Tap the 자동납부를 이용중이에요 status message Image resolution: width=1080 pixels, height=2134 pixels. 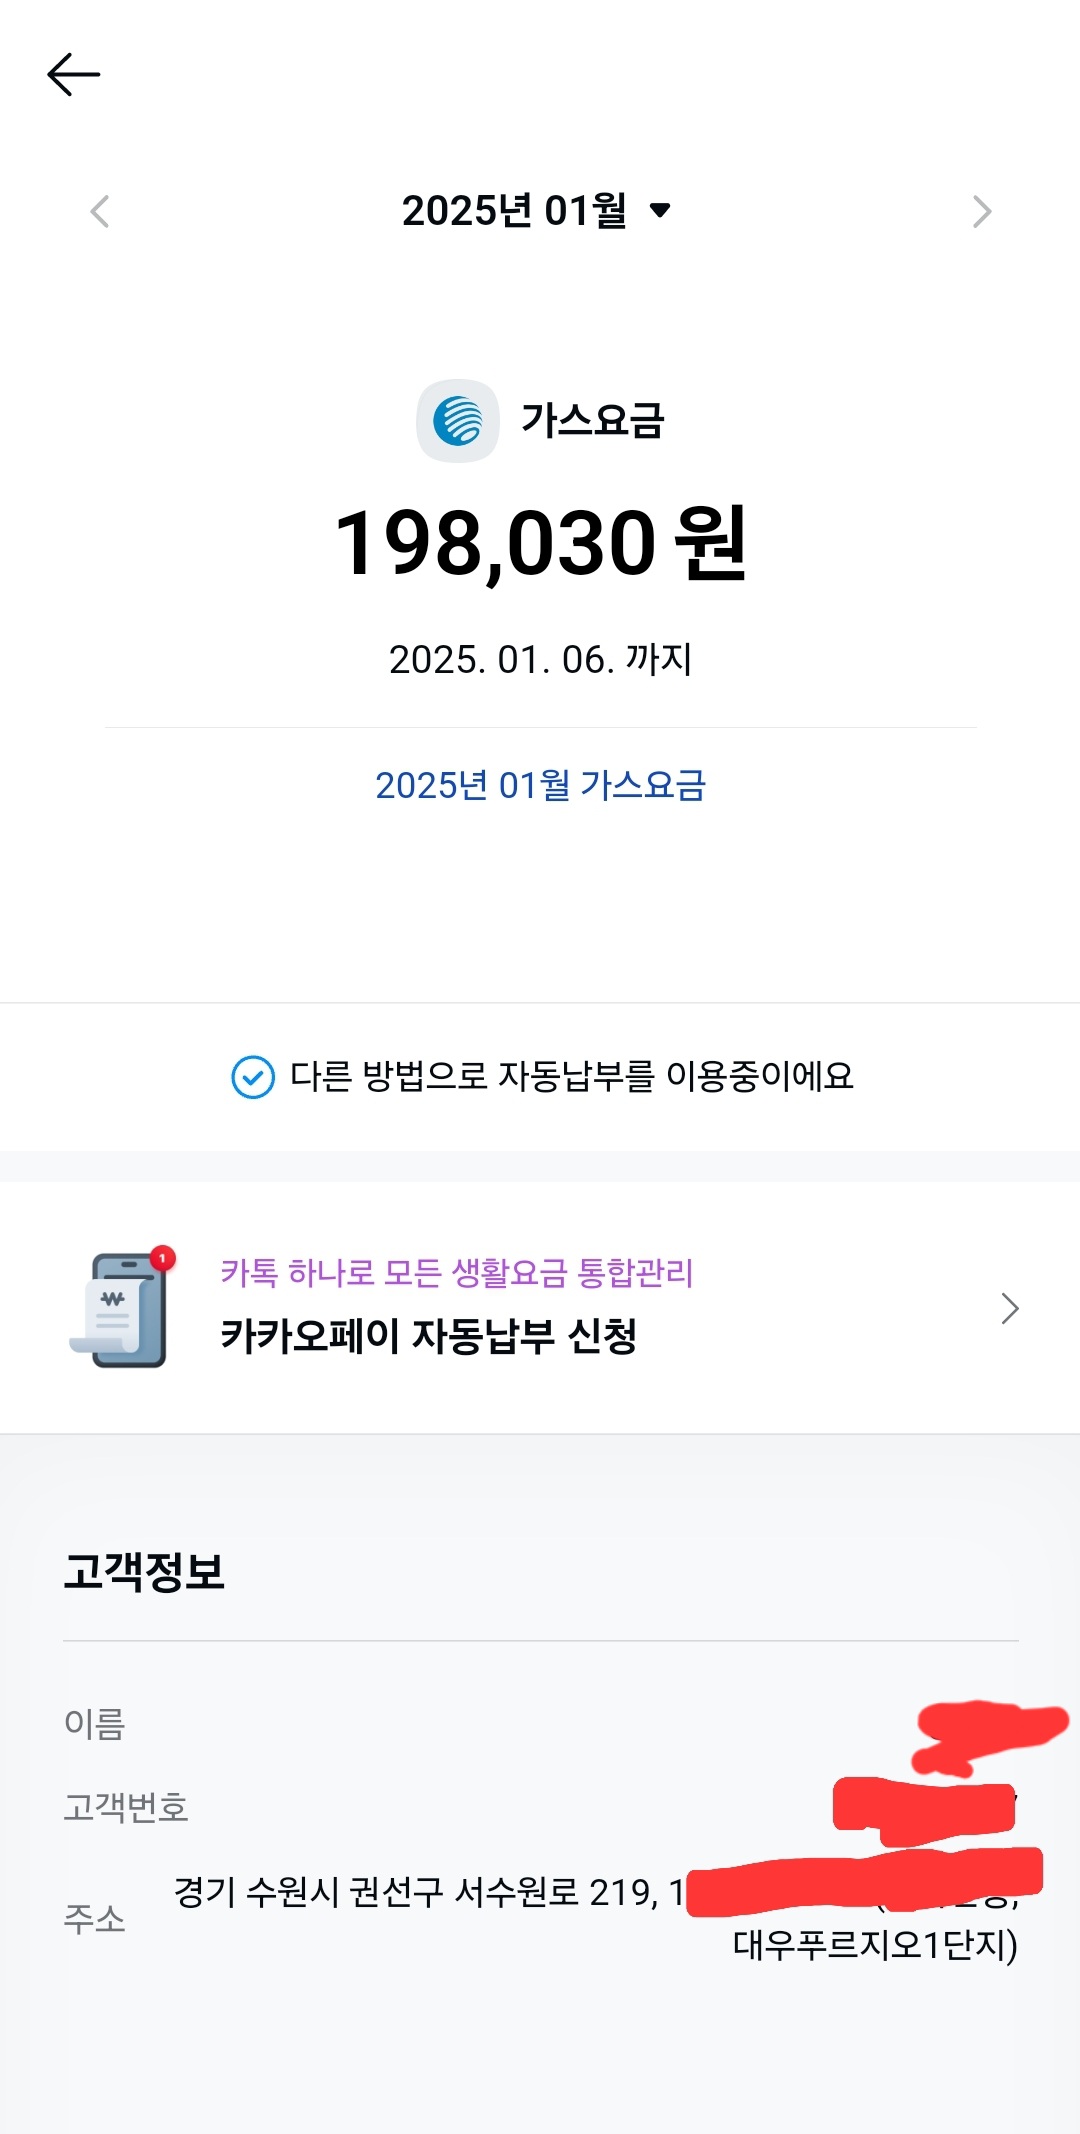click(x=572, y=1077)
